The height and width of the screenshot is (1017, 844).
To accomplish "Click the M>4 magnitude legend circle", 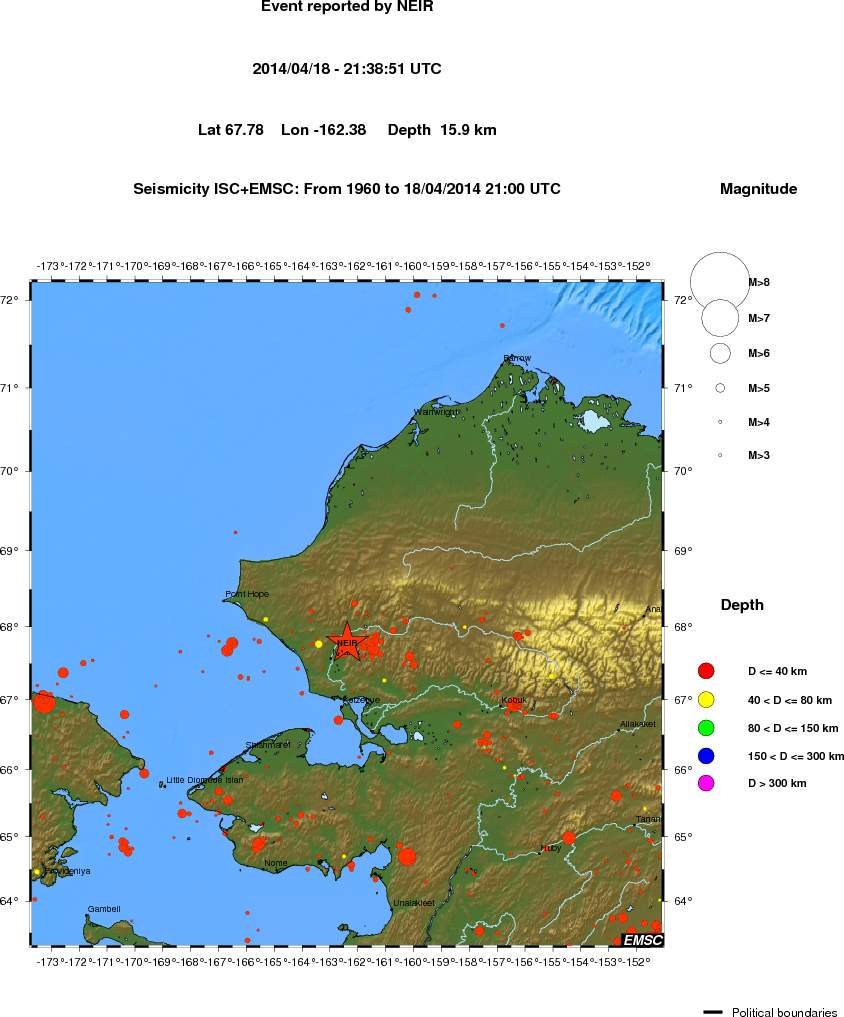I will click(720, 422).
